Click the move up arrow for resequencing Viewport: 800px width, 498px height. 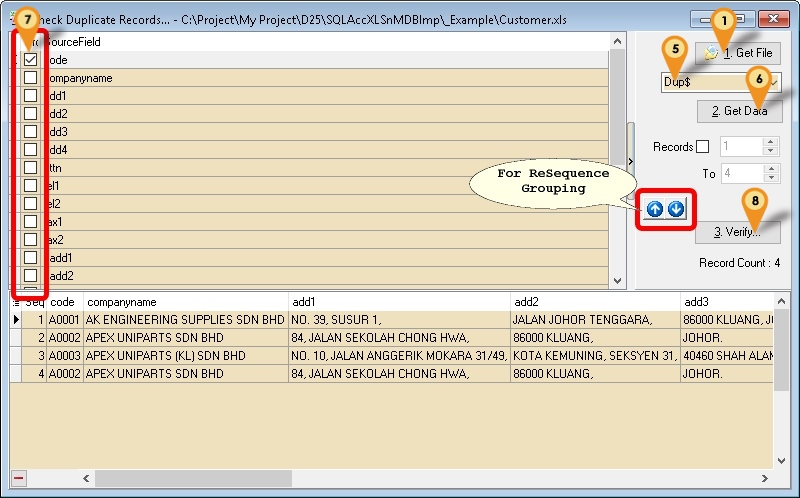pos(656,209)
